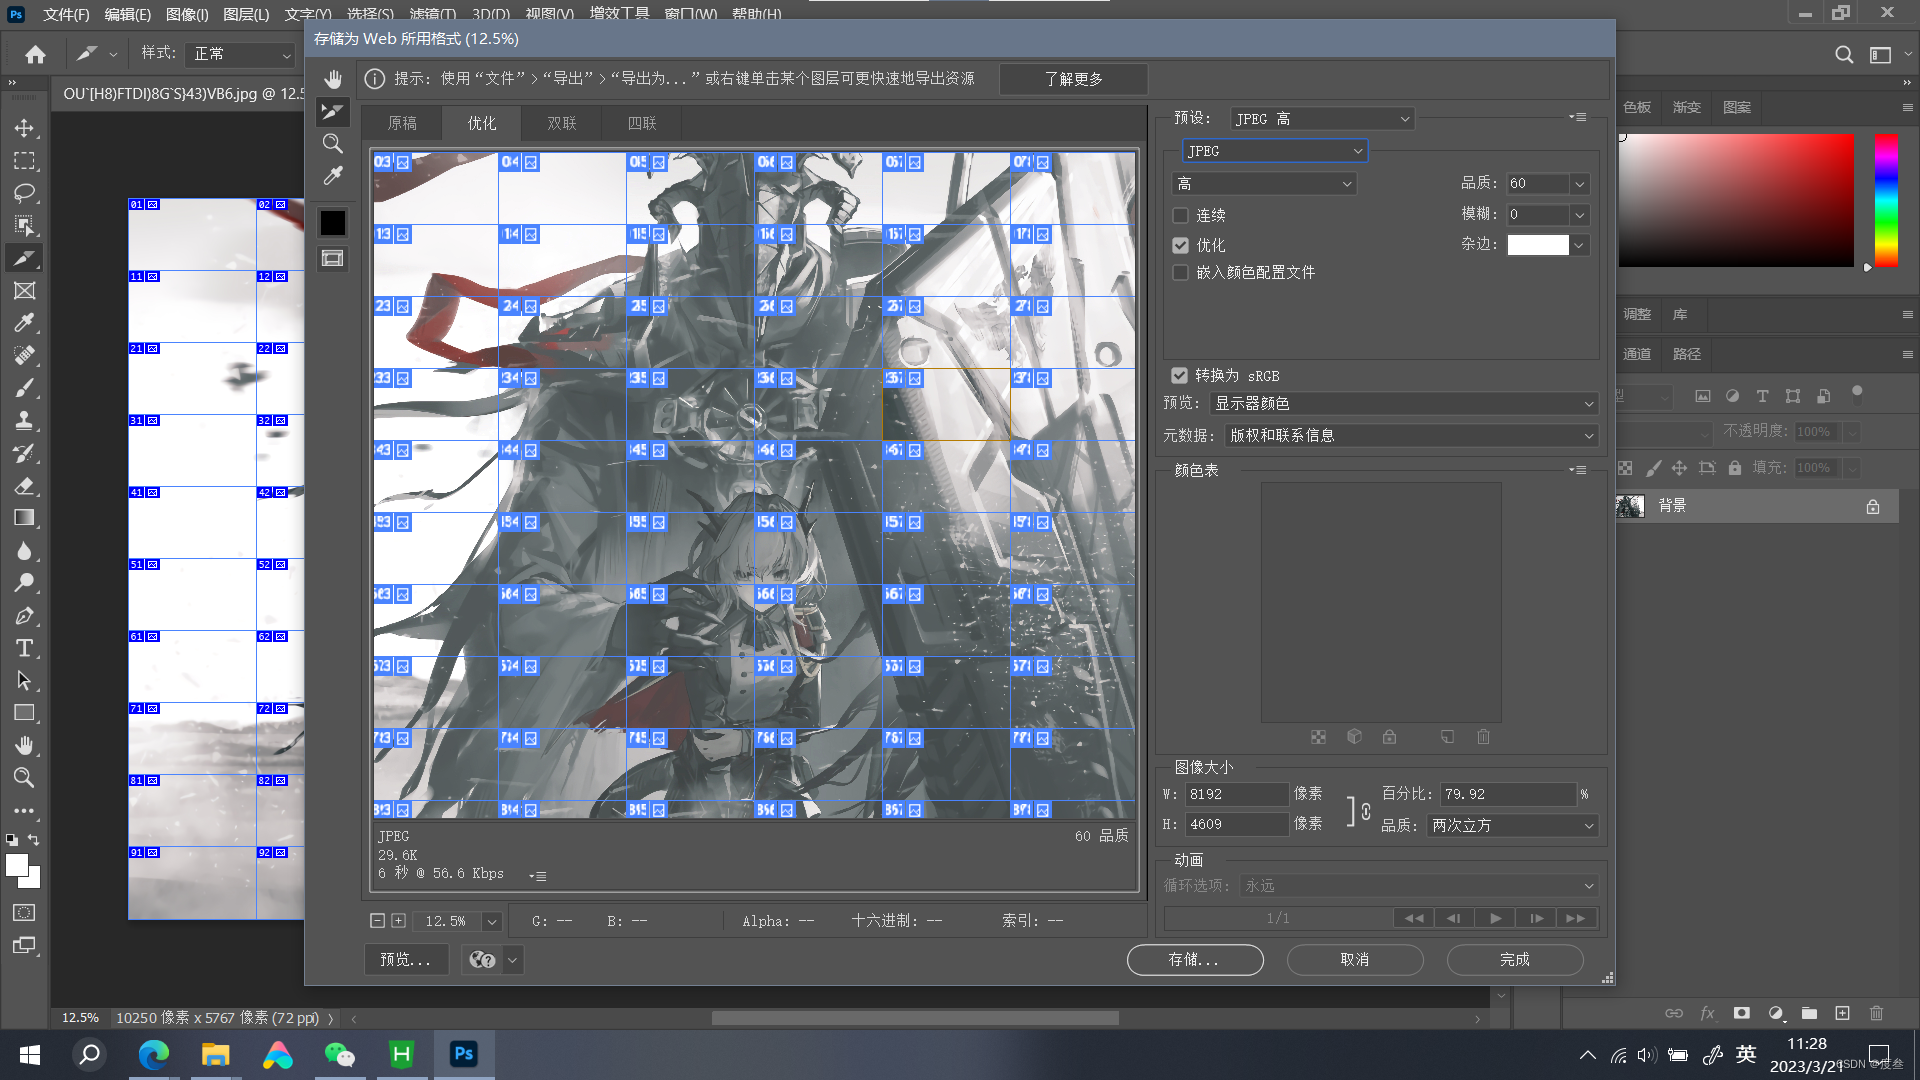Screen dimensions: 1920x1080
Task: Open the 高 compression quality dropdown
Action: coord(1263,184)
